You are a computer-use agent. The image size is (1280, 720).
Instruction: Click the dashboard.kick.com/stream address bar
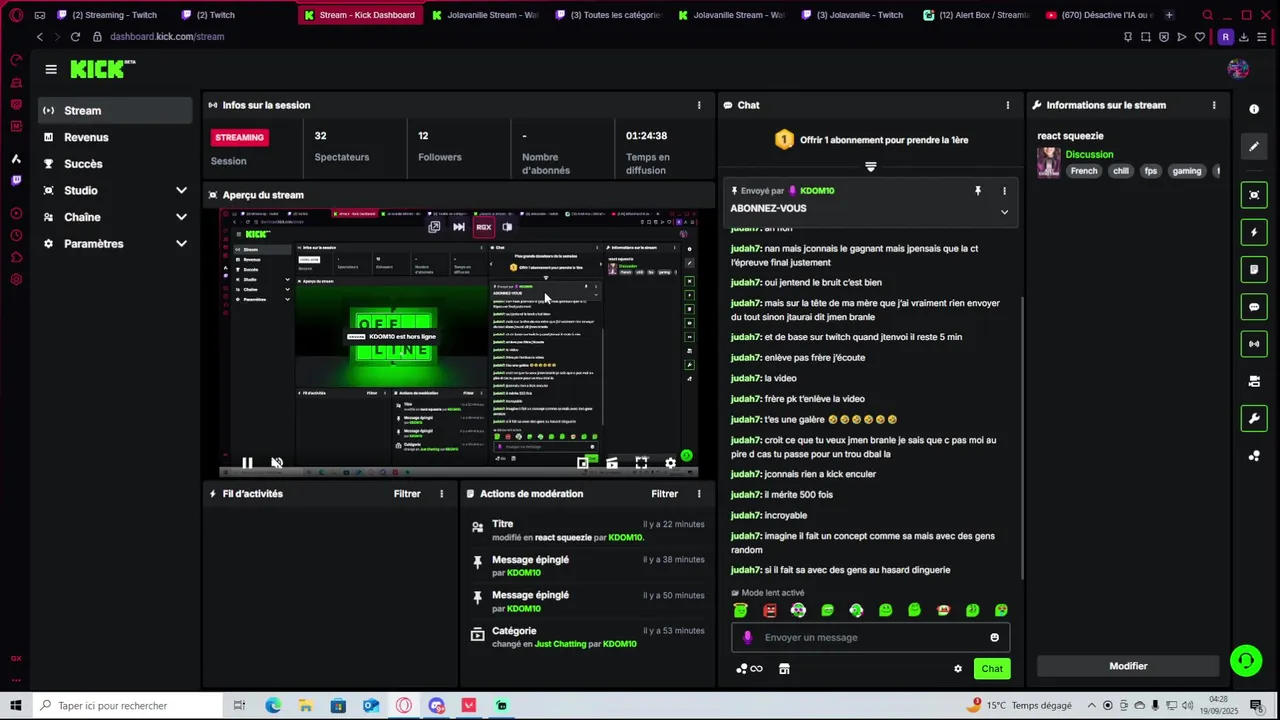[x=167, y=37]
